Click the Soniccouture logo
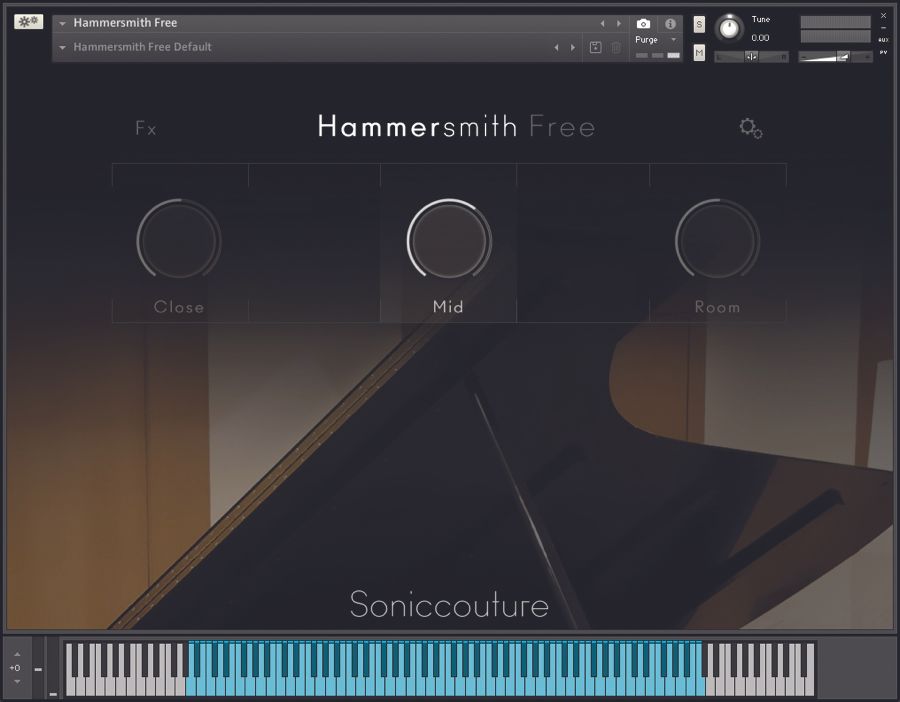This screenshot has height=702, width=900. pos(448,606)
